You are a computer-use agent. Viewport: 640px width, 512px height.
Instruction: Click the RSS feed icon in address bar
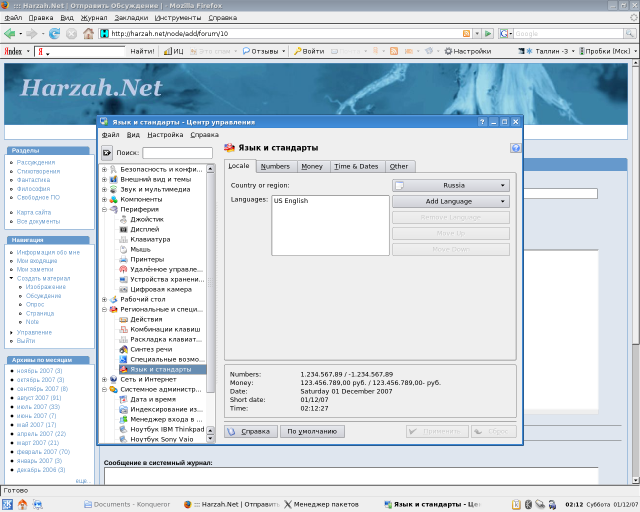point(466,34)
